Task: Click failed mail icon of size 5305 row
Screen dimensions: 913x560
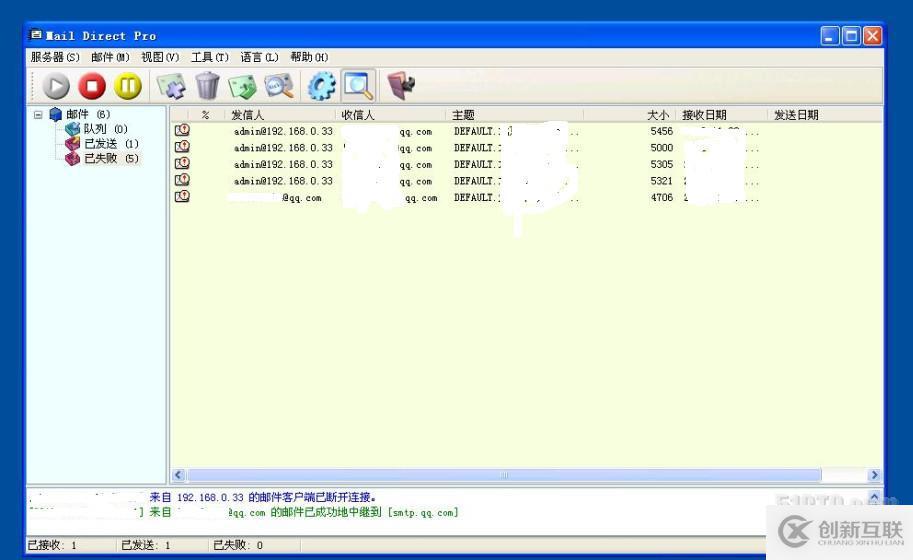Action: click(x=182, y=164)
